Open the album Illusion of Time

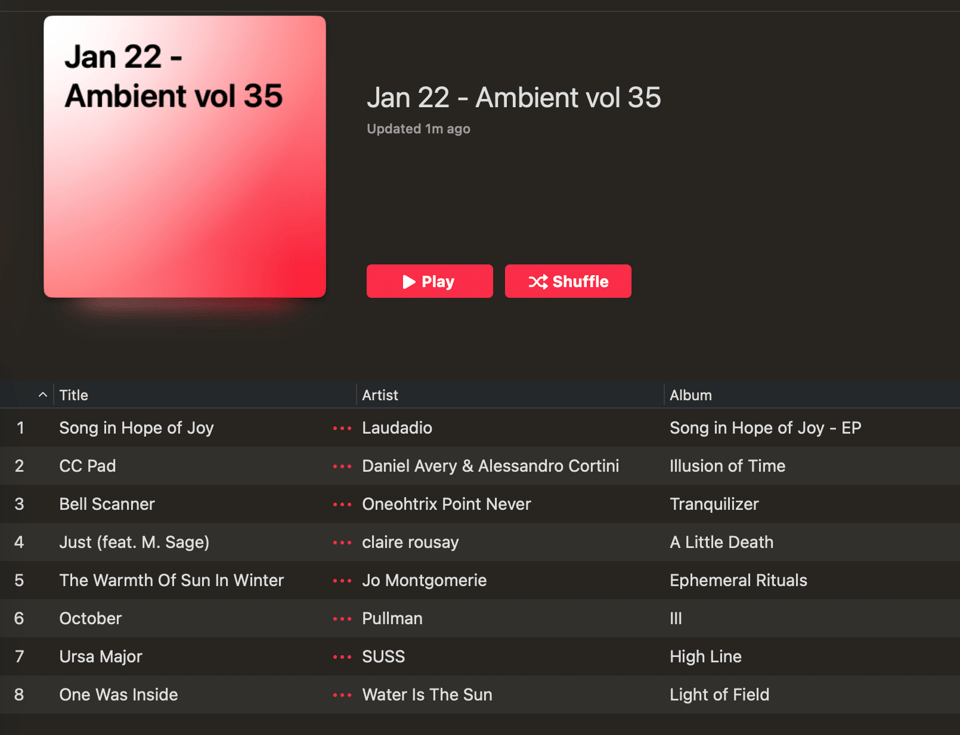[727, 466]
